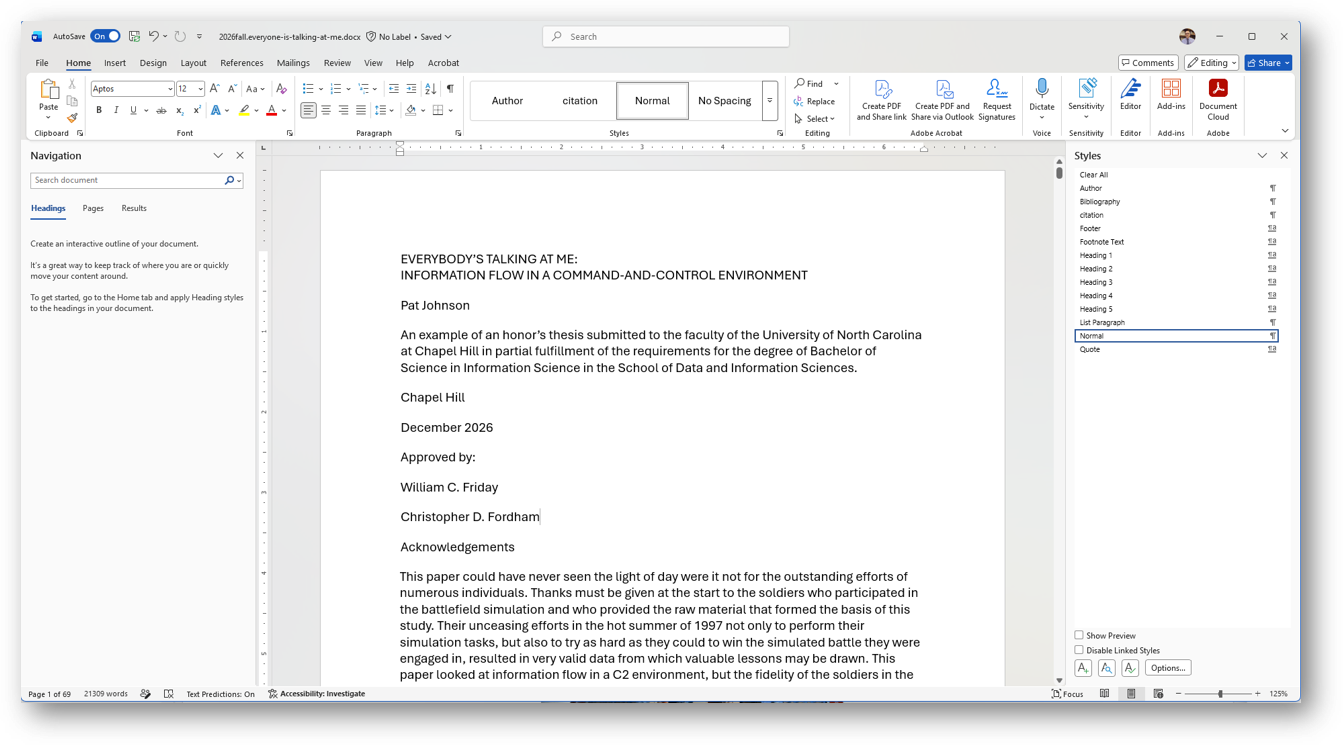Image resolution: width=1343 pixels, height=745 pixels.
Task: Apply superscript formatting
Action: [197, 111]
